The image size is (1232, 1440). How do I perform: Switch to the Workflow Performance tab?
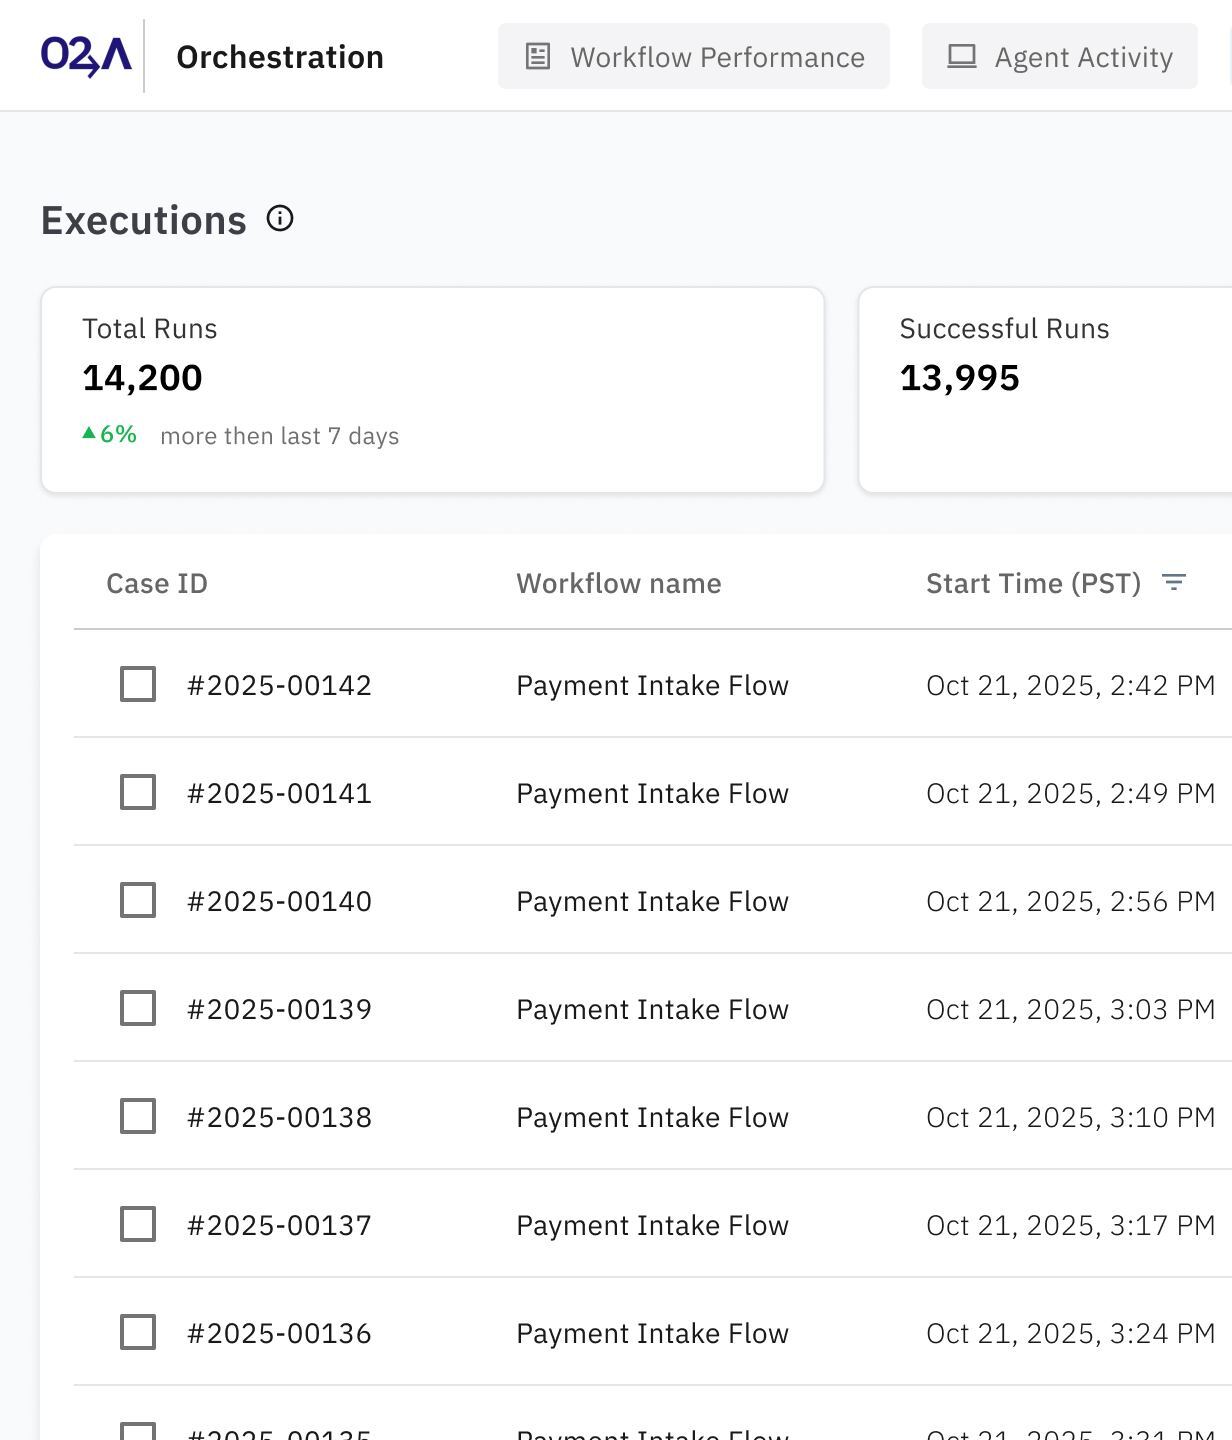pos(694,57)
